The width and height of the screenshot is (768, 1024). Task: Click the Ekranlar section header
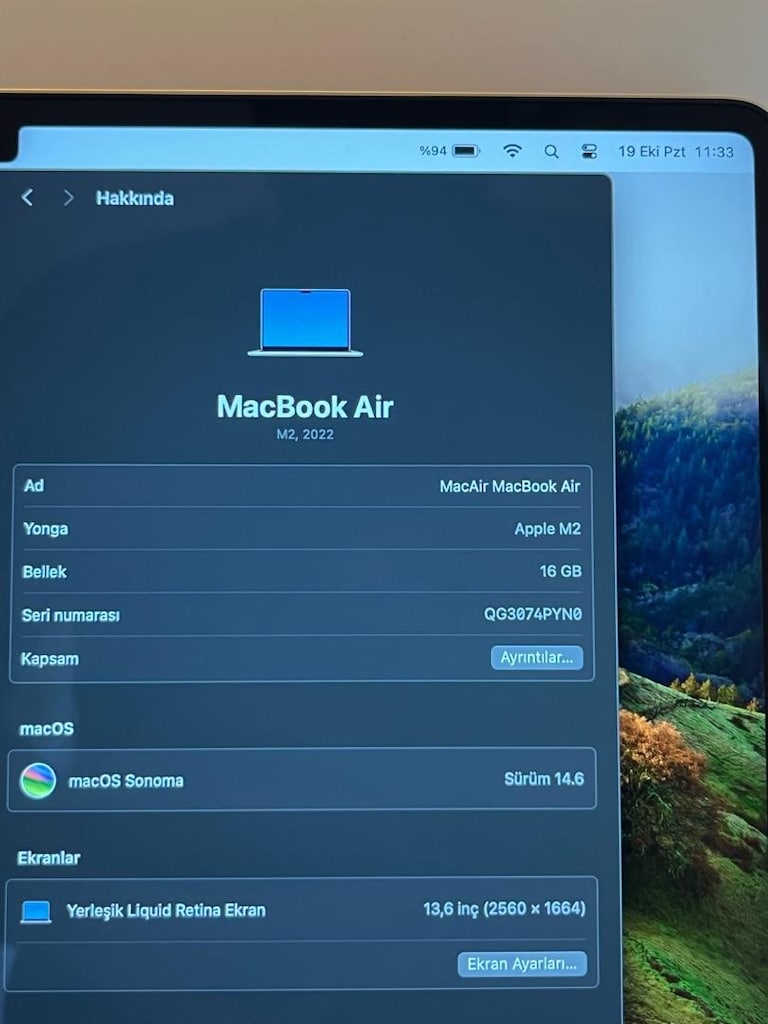point(48,858)
